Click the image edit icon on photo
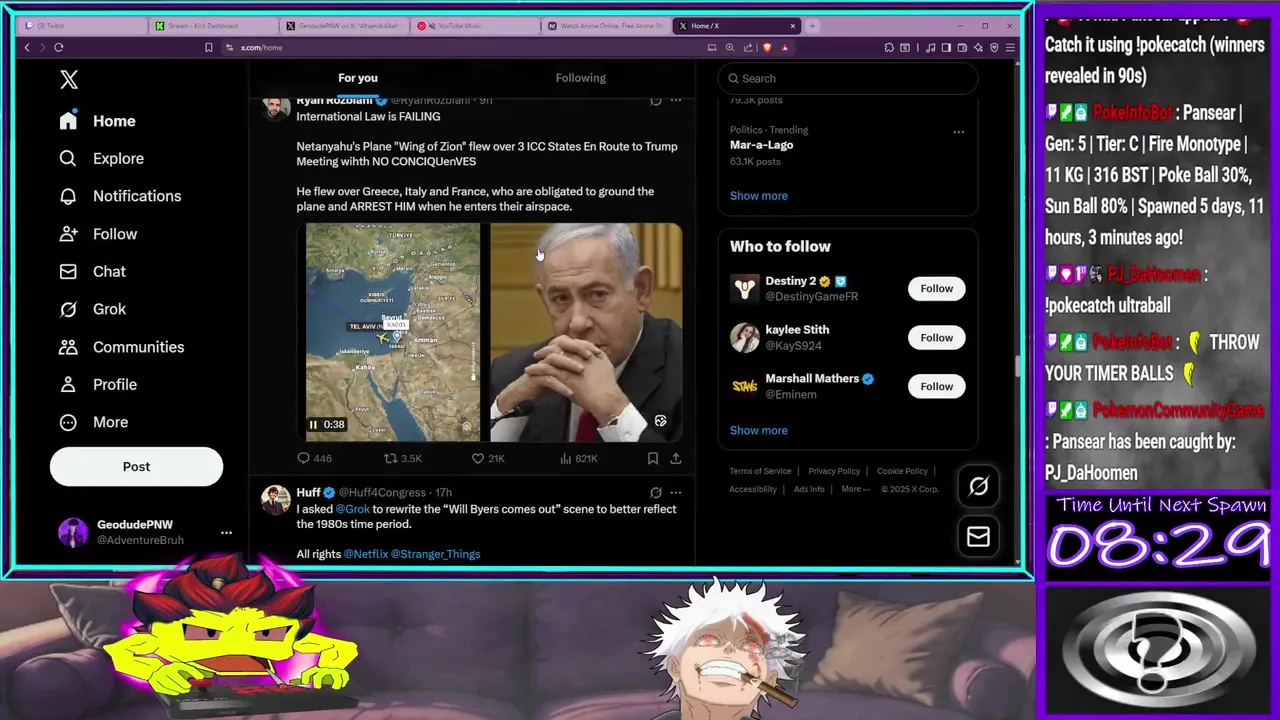Viewport: 1280px width, 720px height. pos(660,421)
